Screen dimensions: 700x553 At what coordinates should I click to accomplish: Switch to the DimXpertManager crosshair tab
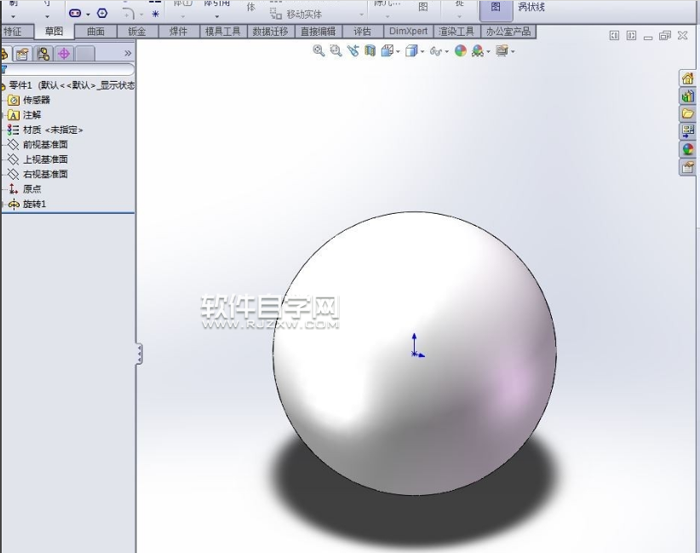64,54
